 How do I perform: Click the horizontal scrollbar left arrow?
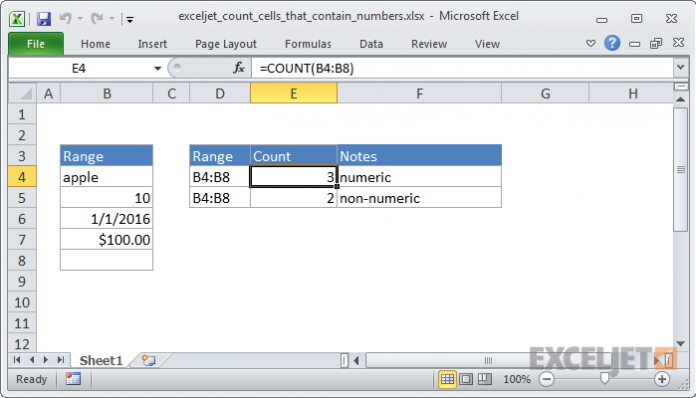356,360
